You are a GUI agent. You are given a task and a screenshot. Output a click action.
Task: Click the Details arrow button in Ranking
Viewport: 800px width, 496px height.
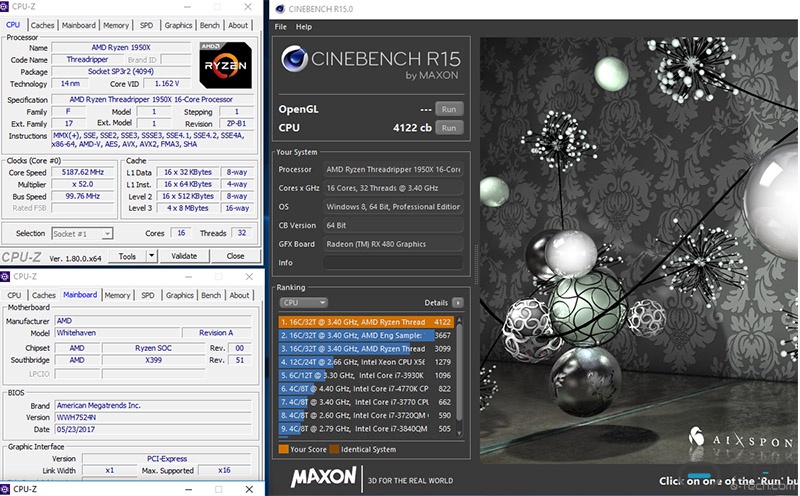click(x=458, y=302)
